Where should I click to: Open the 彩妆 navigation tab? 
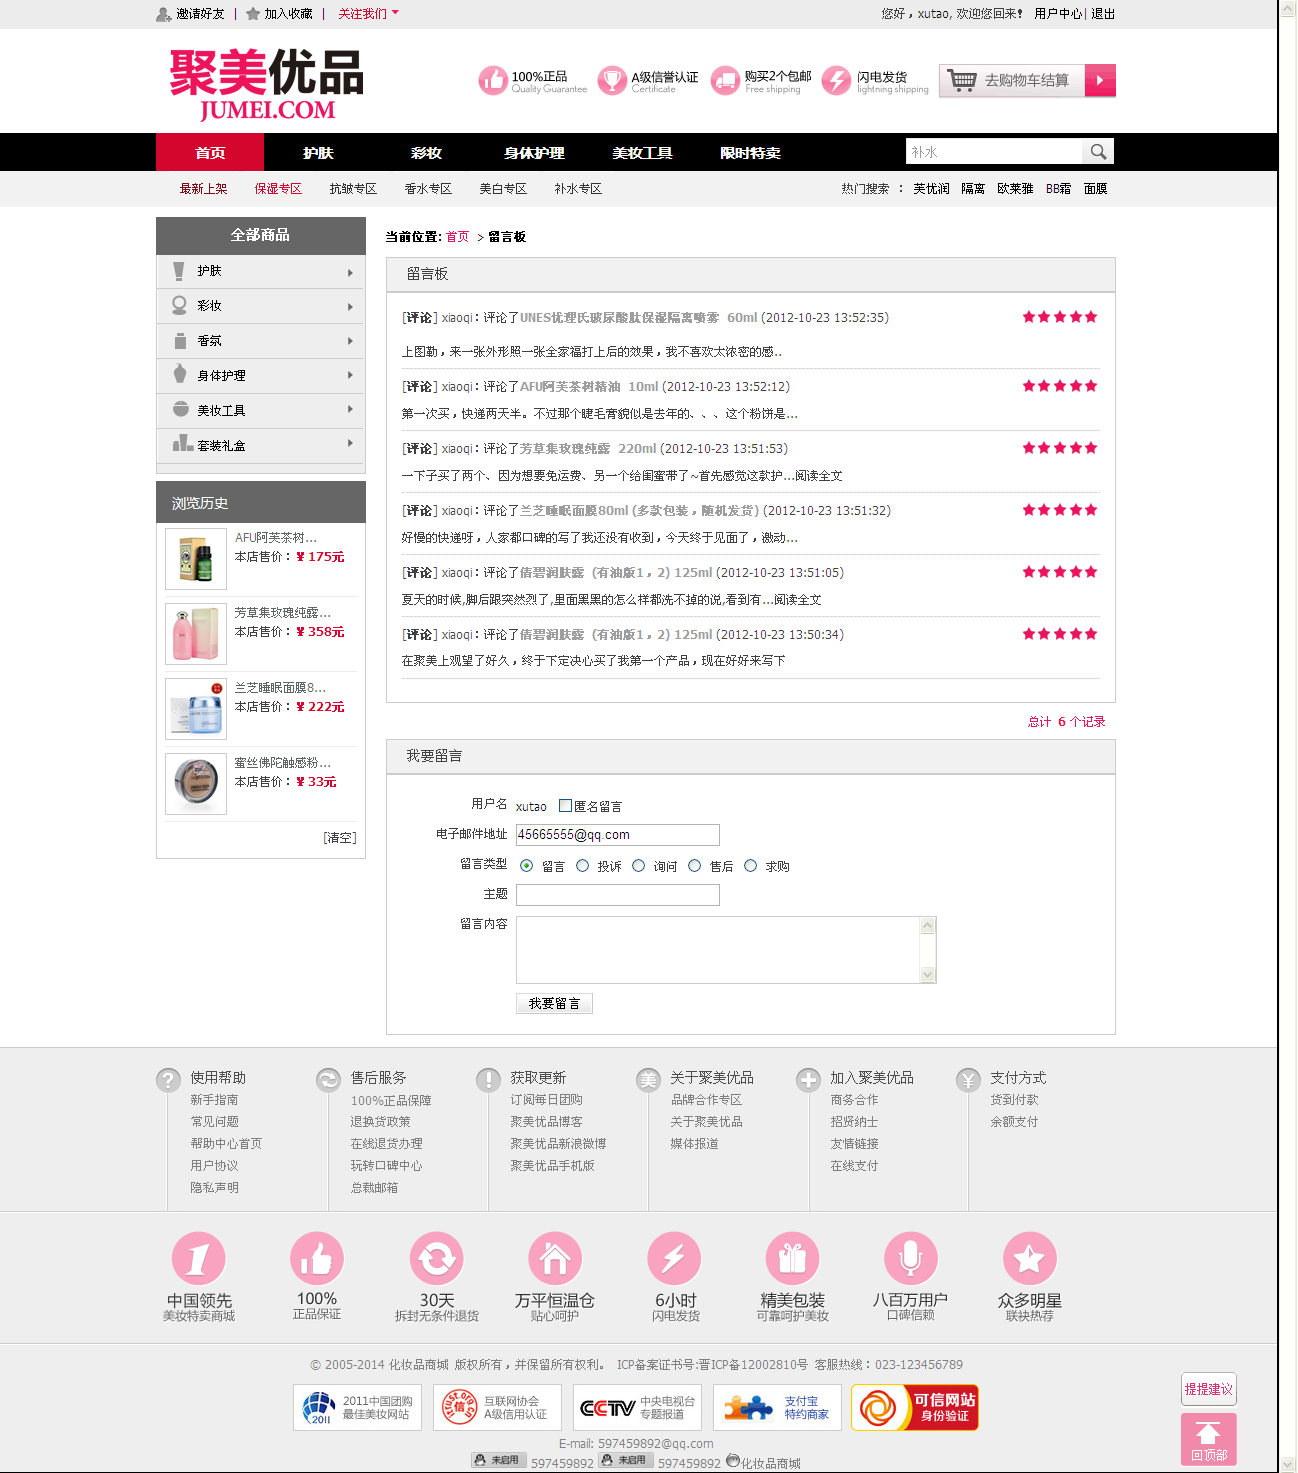click(x=426, y=153)
